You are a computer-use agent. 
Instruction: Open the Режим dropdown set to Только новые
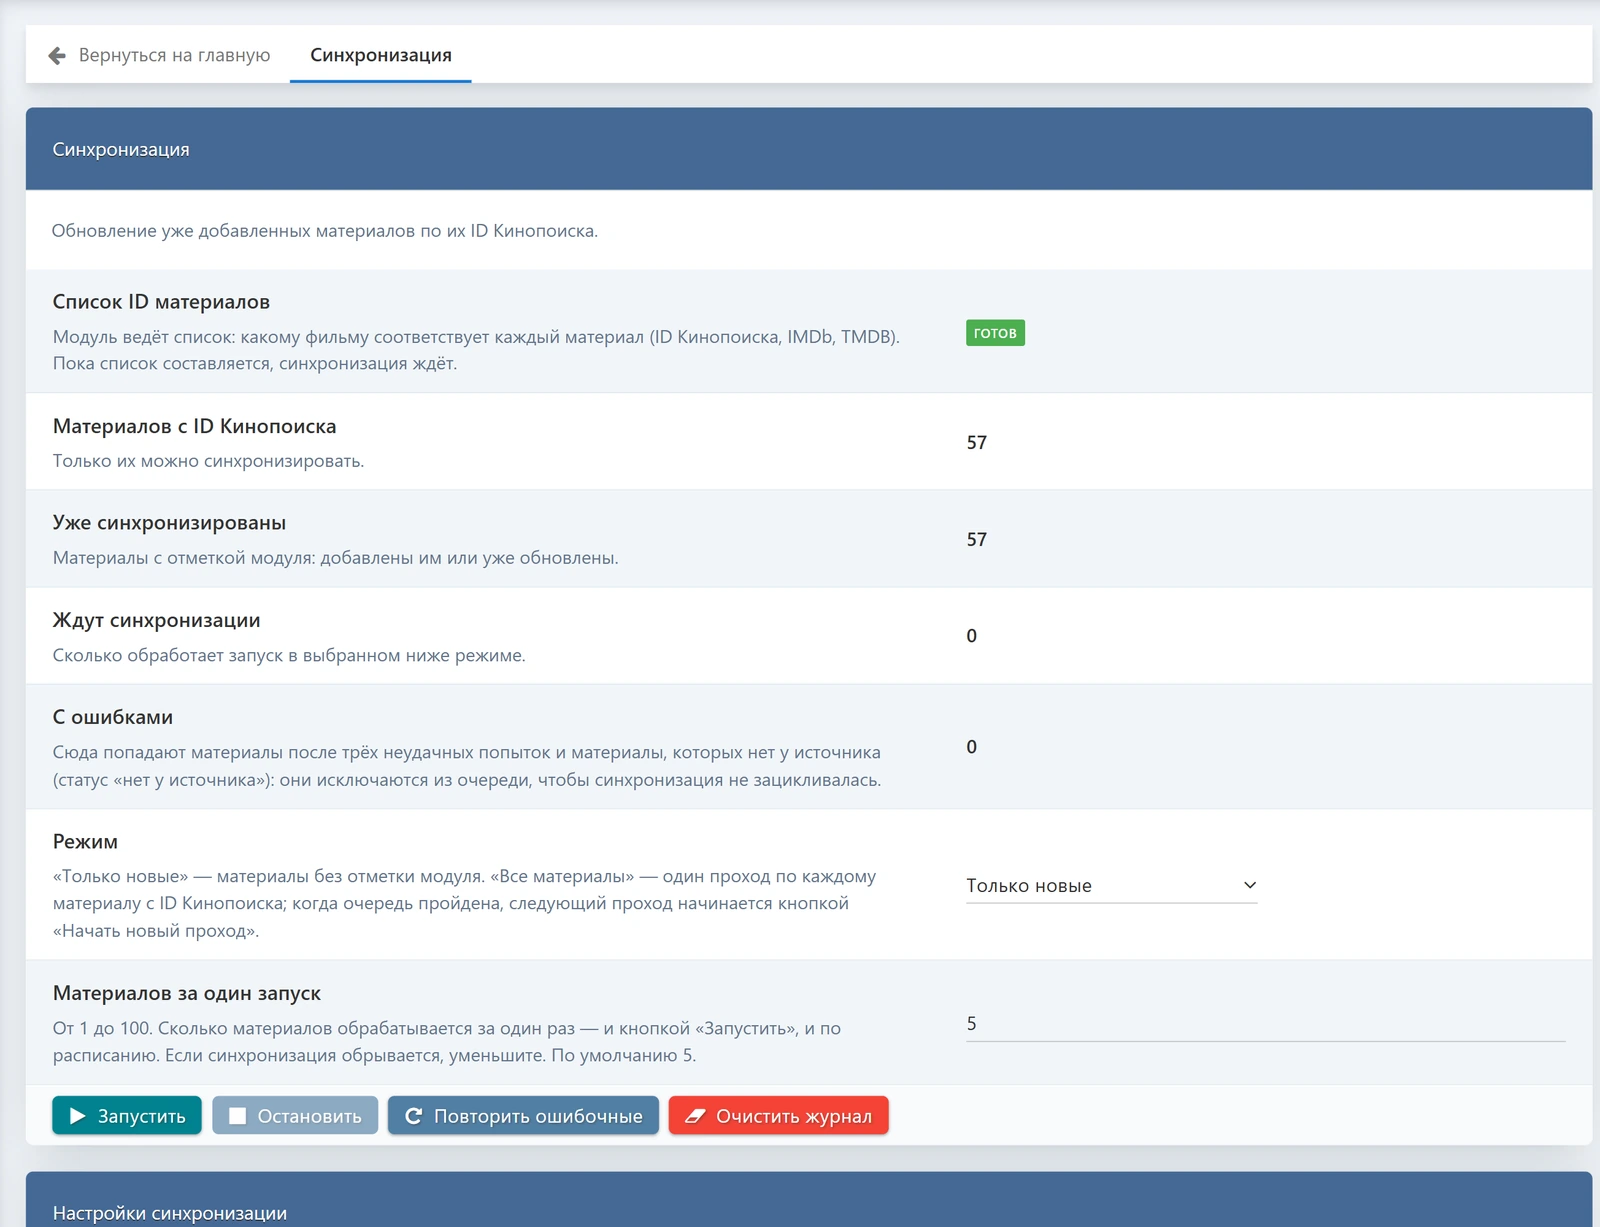[1111, 886]
